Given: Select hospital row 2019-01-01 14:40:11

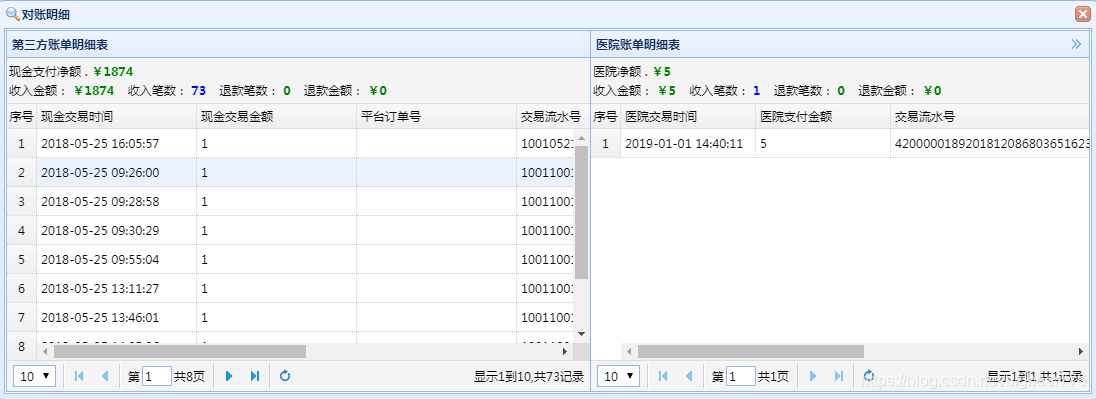Looking at the screenshot, I should pyautogui.click(x=841, y=143).
